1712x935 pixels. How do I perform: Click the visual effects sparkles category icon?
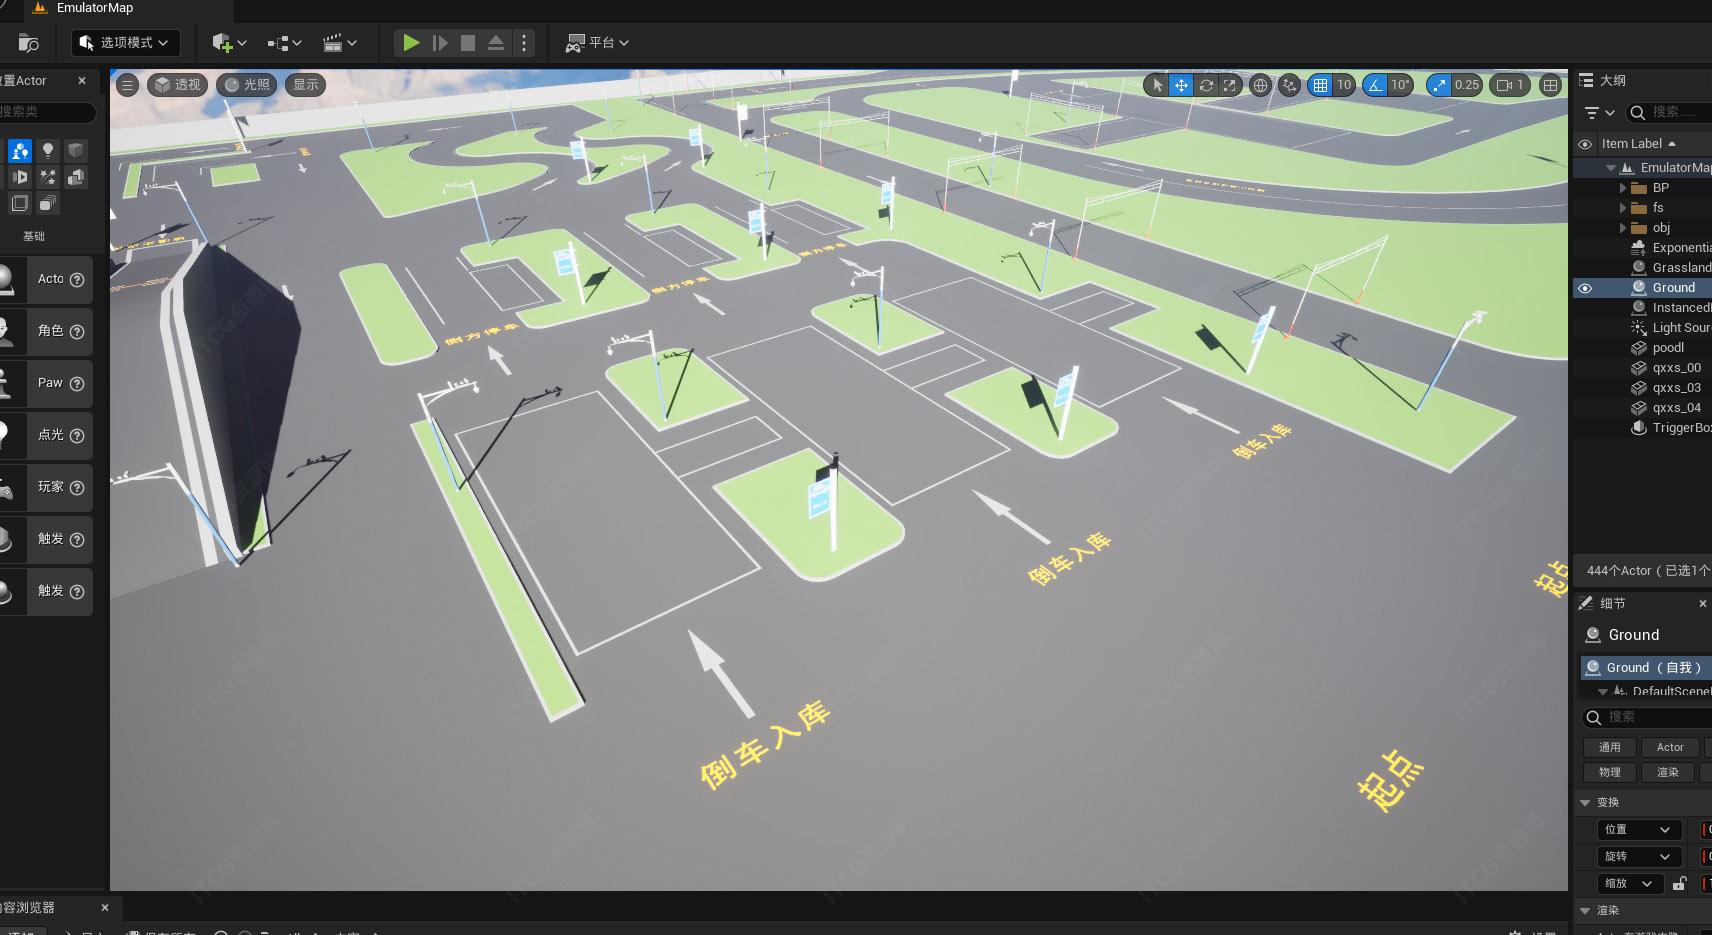(x=47, y=178)
